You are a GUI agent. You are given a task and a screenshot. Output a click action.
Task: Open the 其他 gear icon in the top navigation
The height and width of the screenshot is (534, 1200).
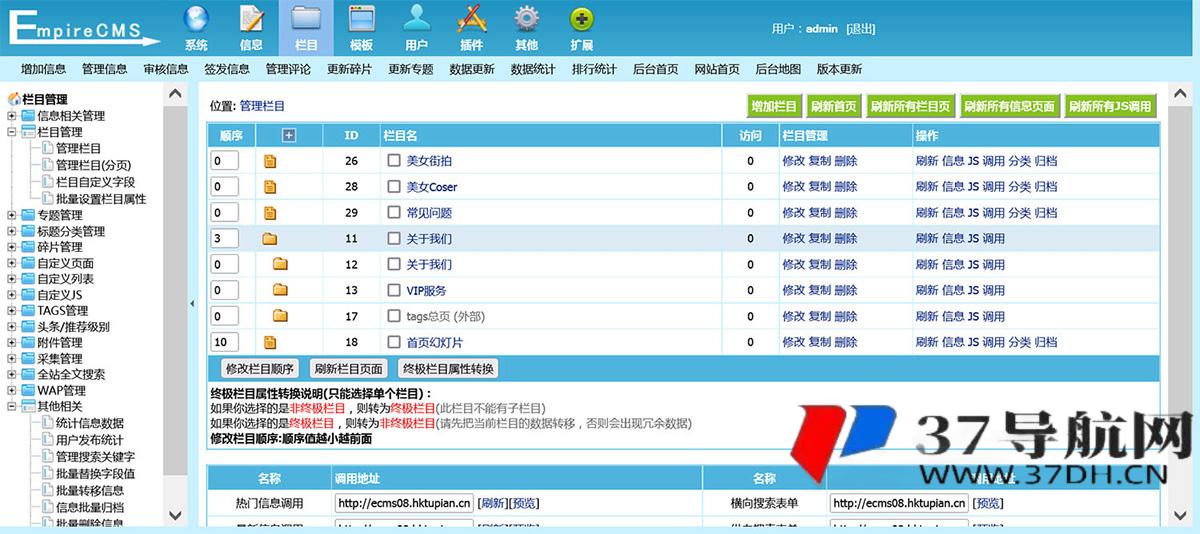(526, 19)
